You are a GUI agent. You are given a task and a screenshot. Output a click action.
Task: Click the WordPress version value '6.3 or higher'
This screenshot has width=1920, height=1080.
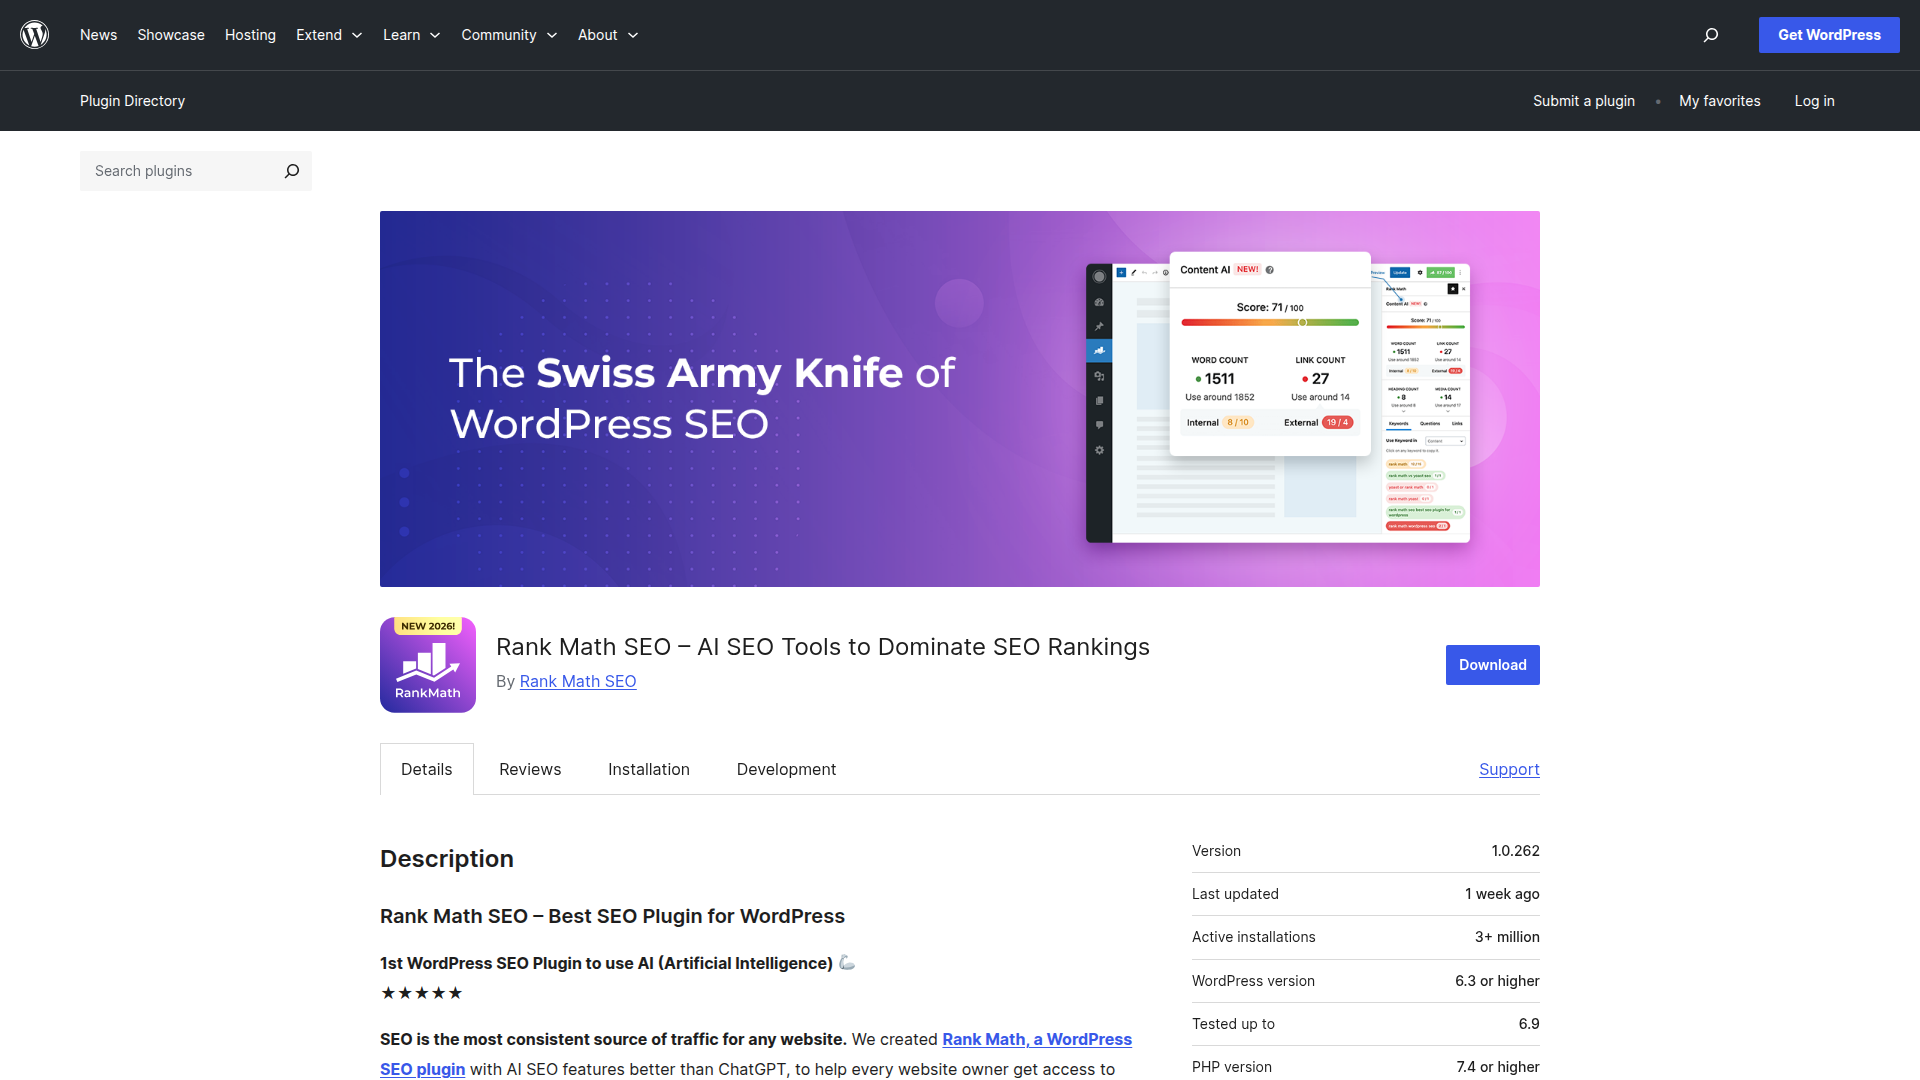coord(1497,981)
